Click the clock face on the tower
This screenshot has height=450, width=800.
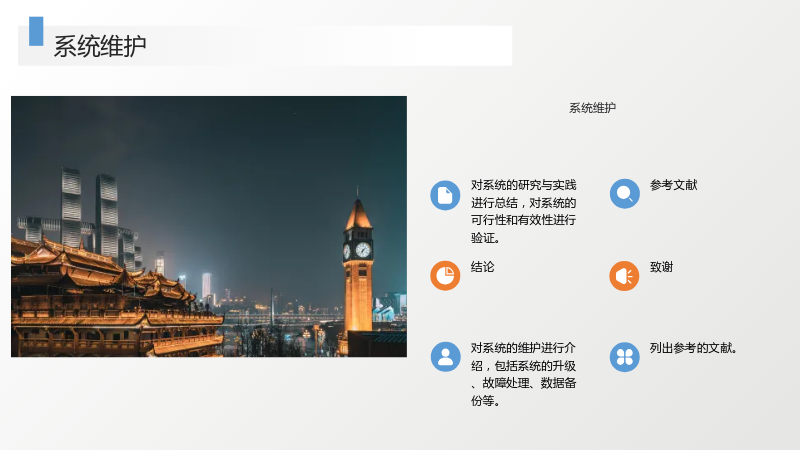(x=363, y=250)
